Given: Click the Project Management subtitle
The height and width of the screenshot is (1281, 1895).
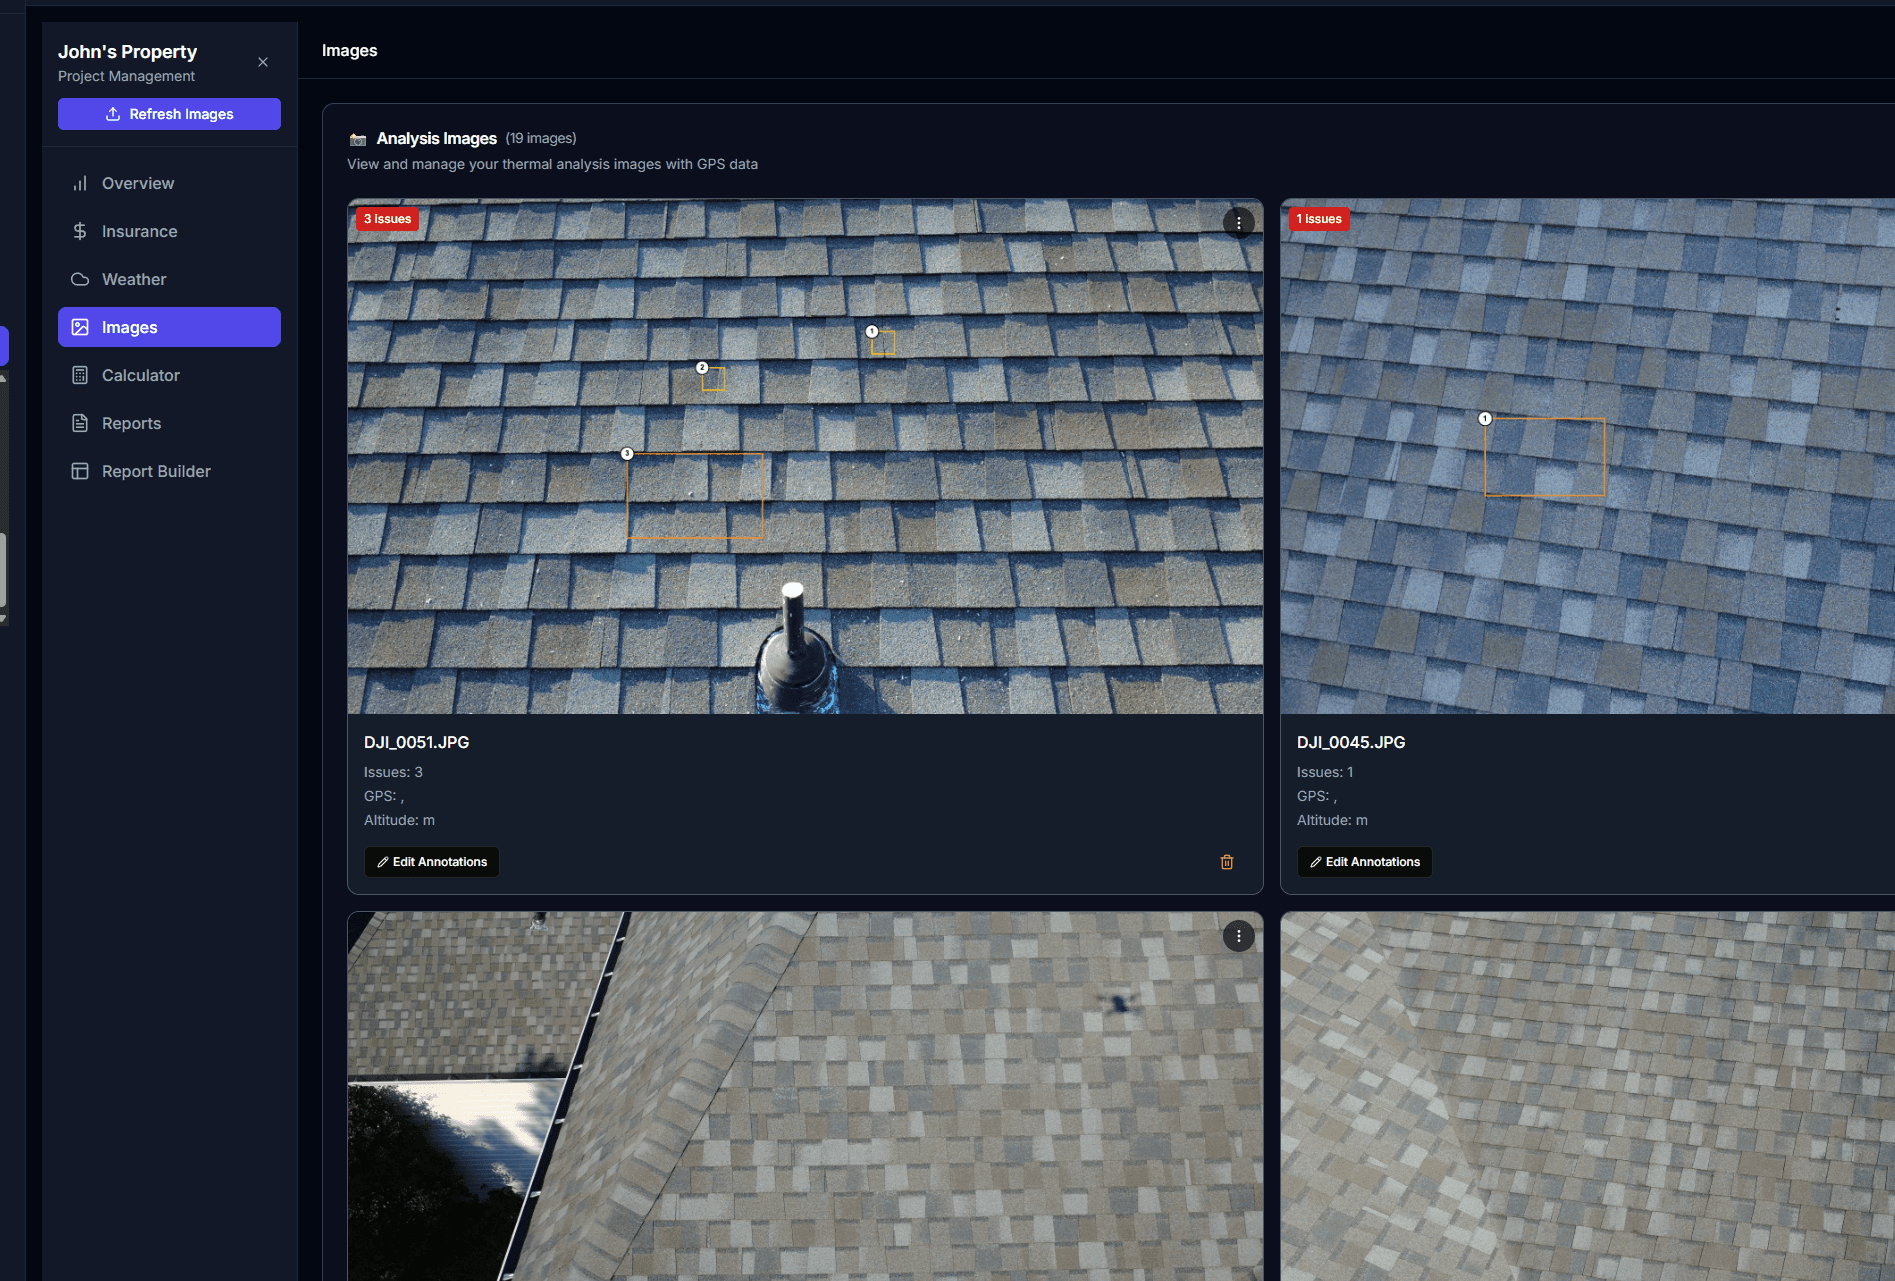Looking at the screenshot, I should (x=126, y=76).
